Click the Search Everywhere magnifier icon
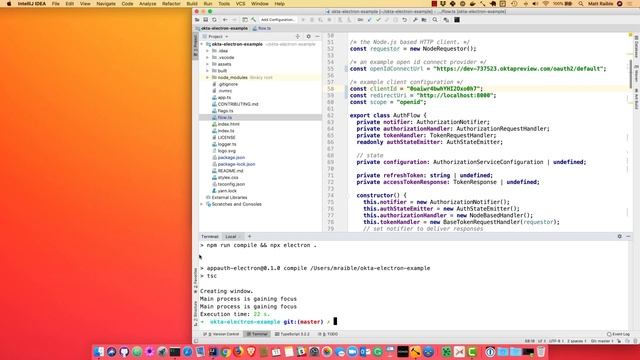 (x=435, y=20)
